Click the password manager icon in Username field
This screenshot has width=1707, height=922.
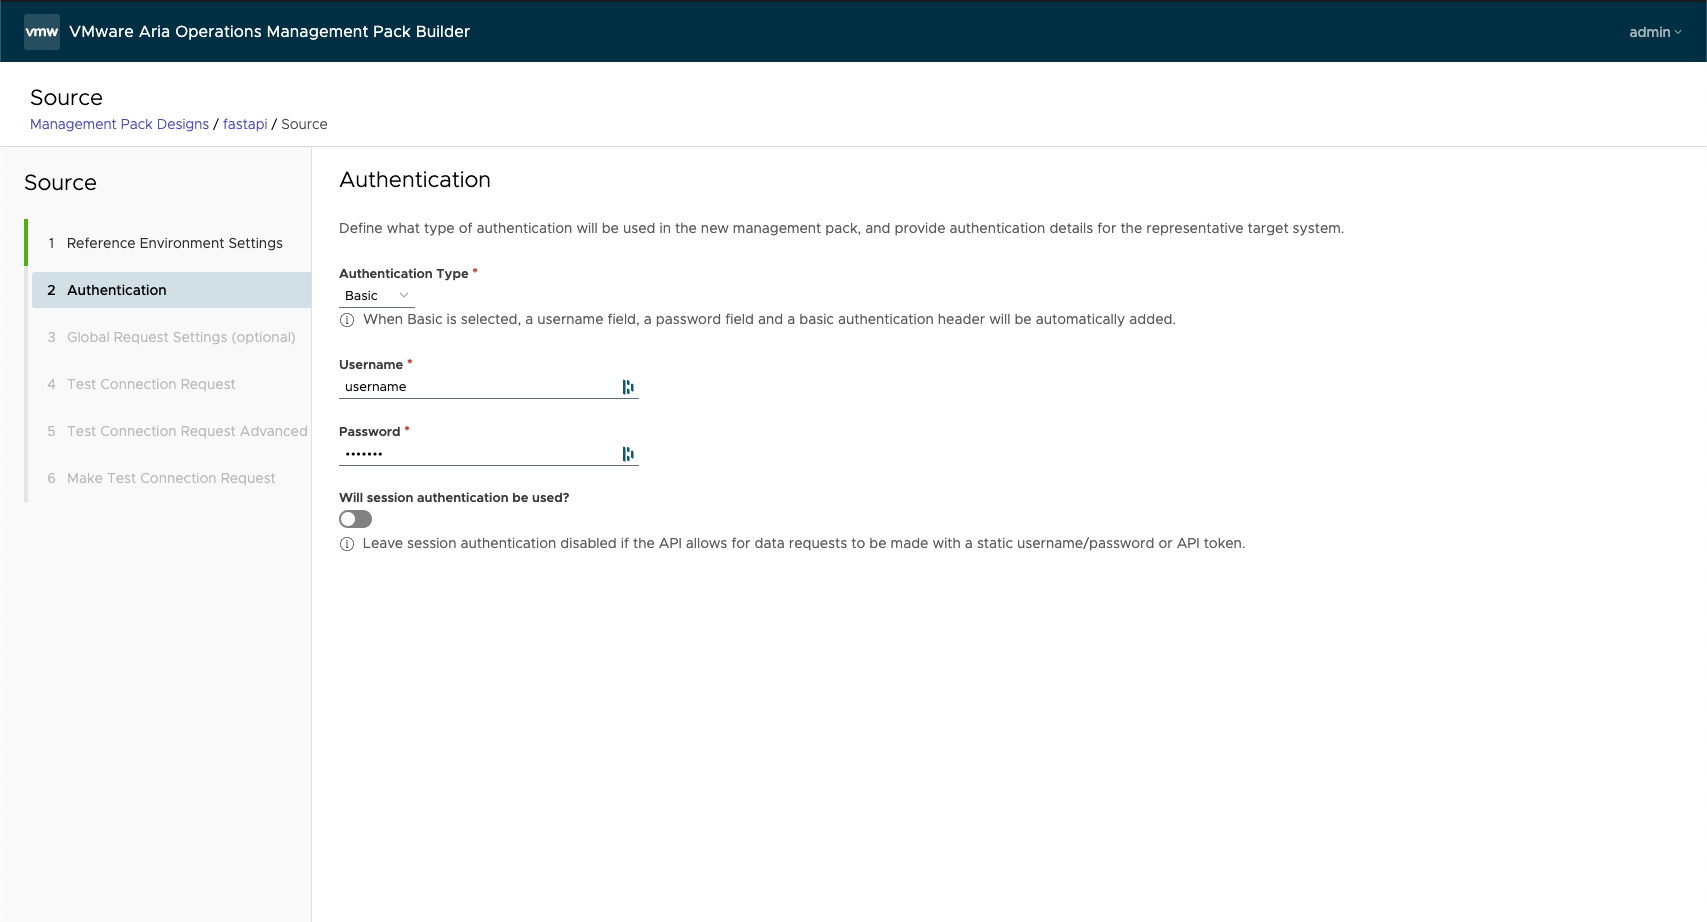point(628,387)
